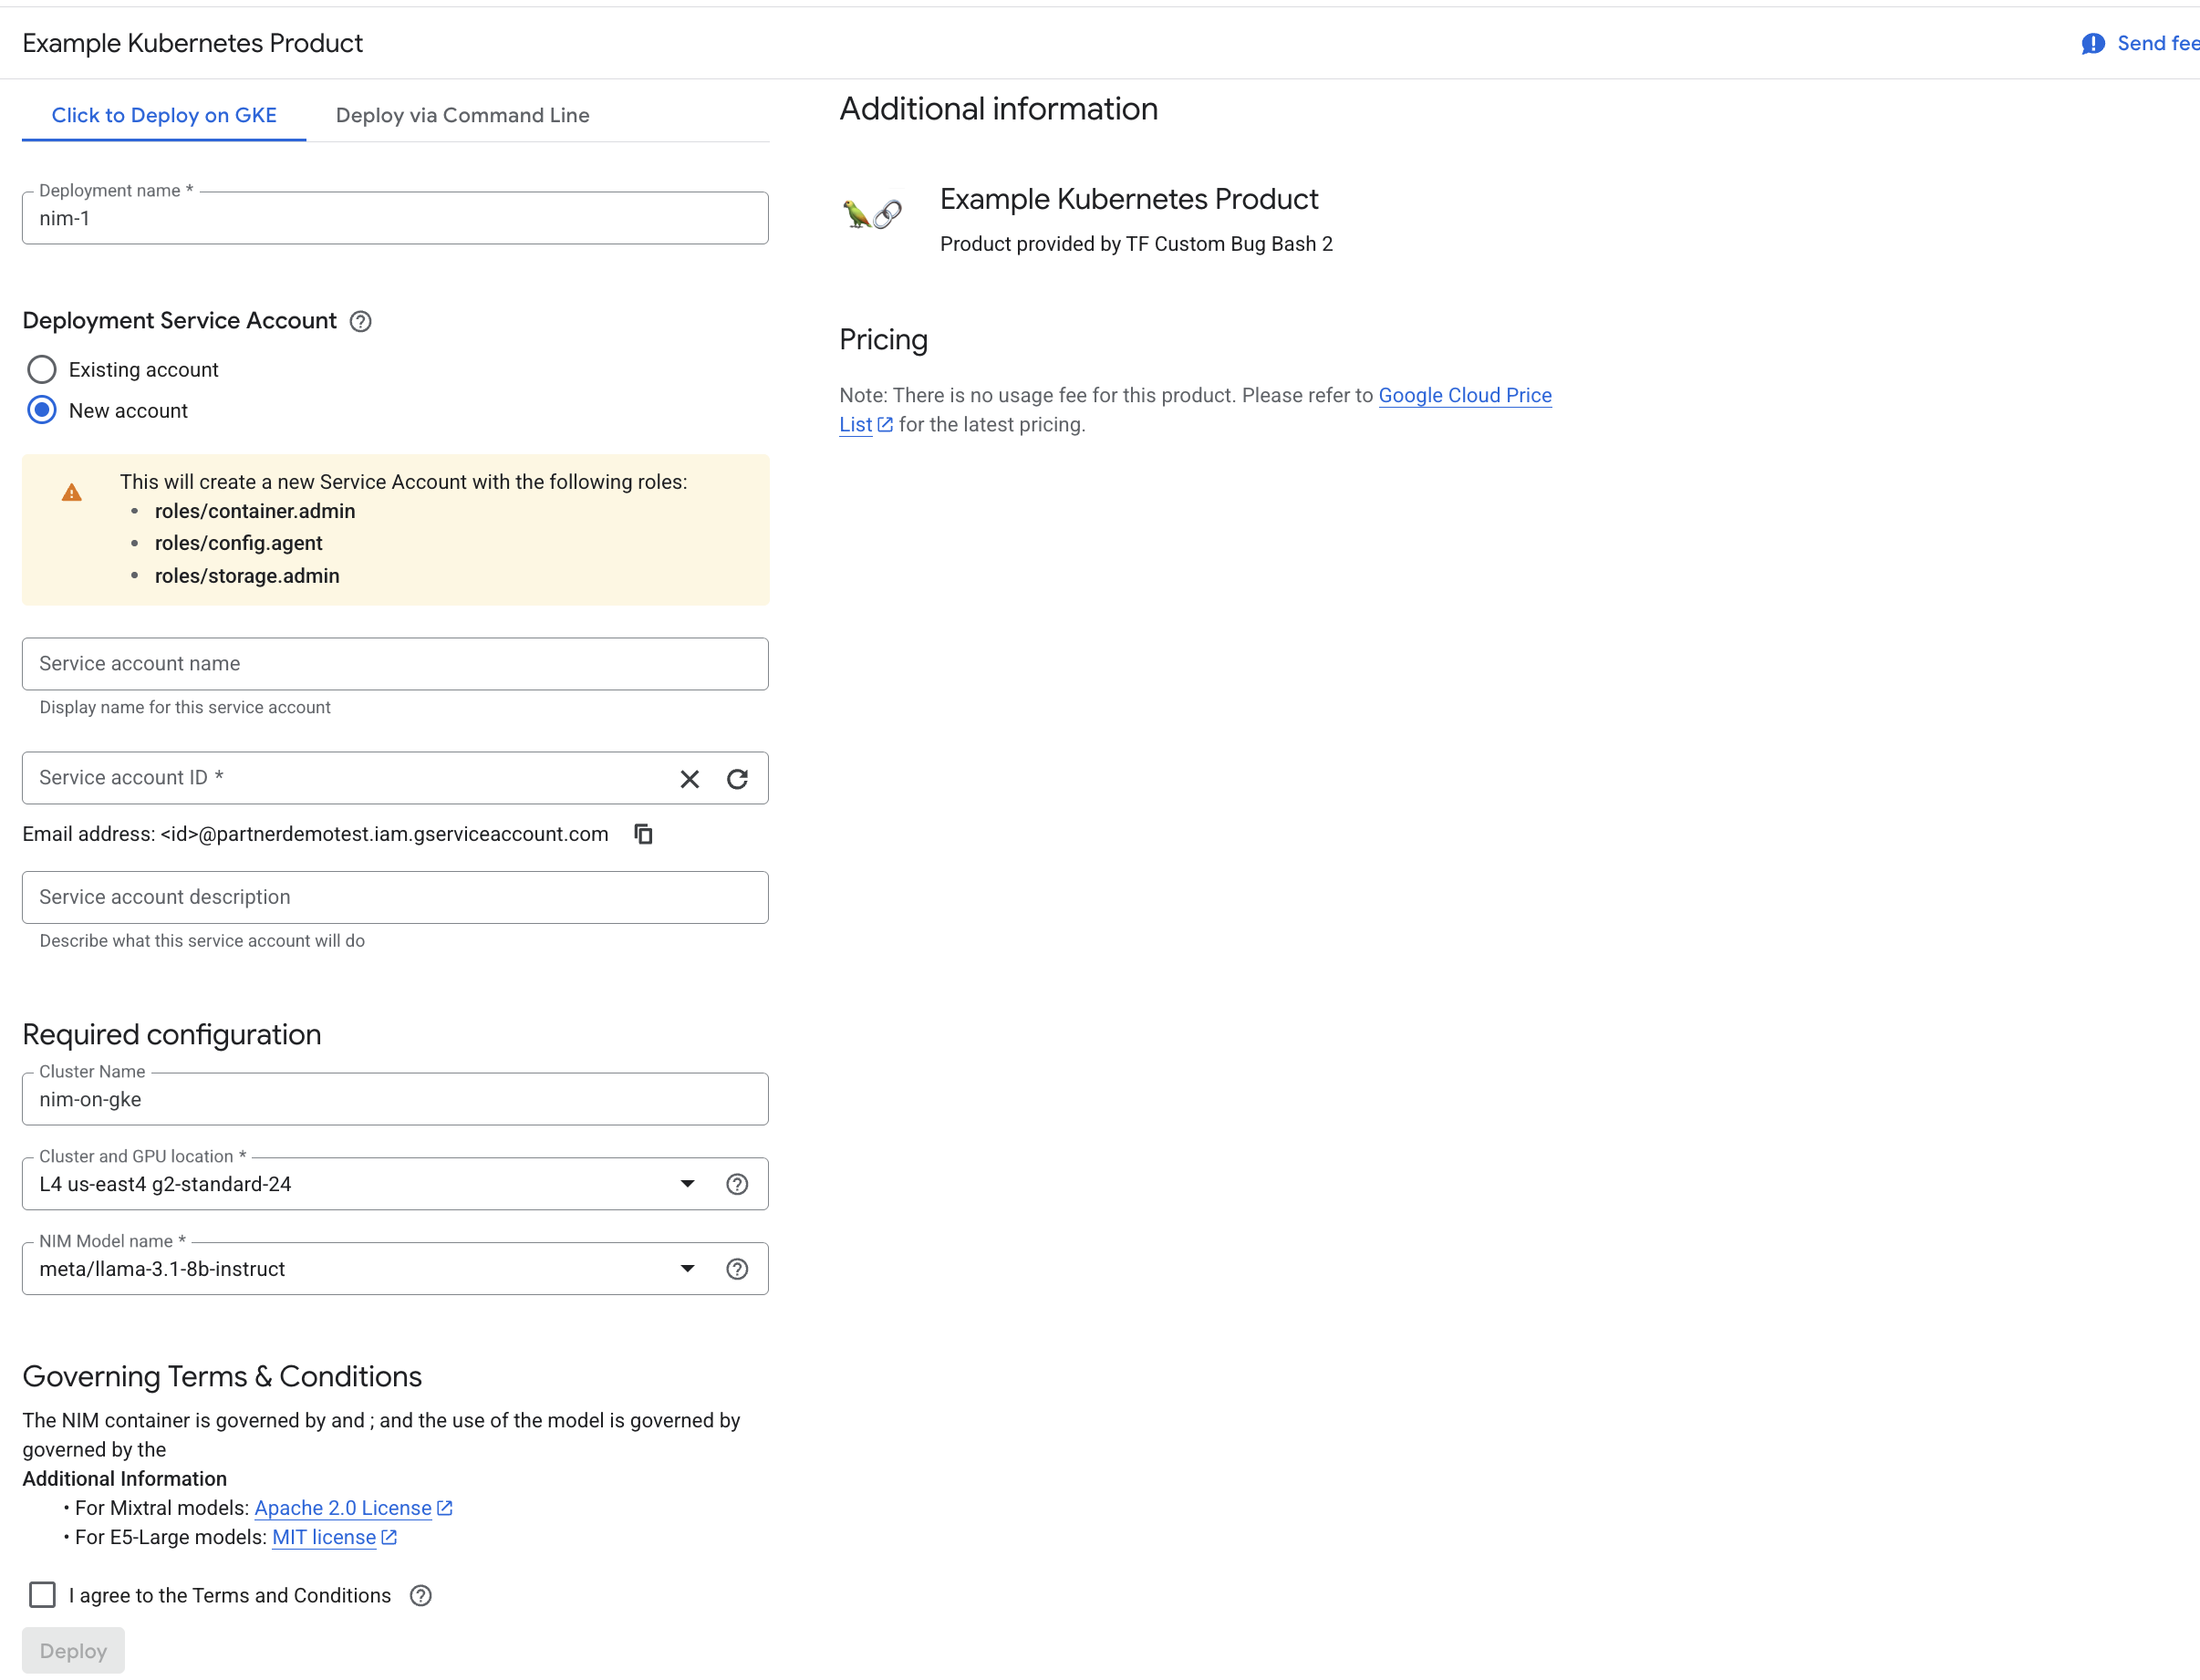Expand the Cluster and GPU location dropdown
This screenshot has width=2200, height=1680.
tap(687, 1184)
